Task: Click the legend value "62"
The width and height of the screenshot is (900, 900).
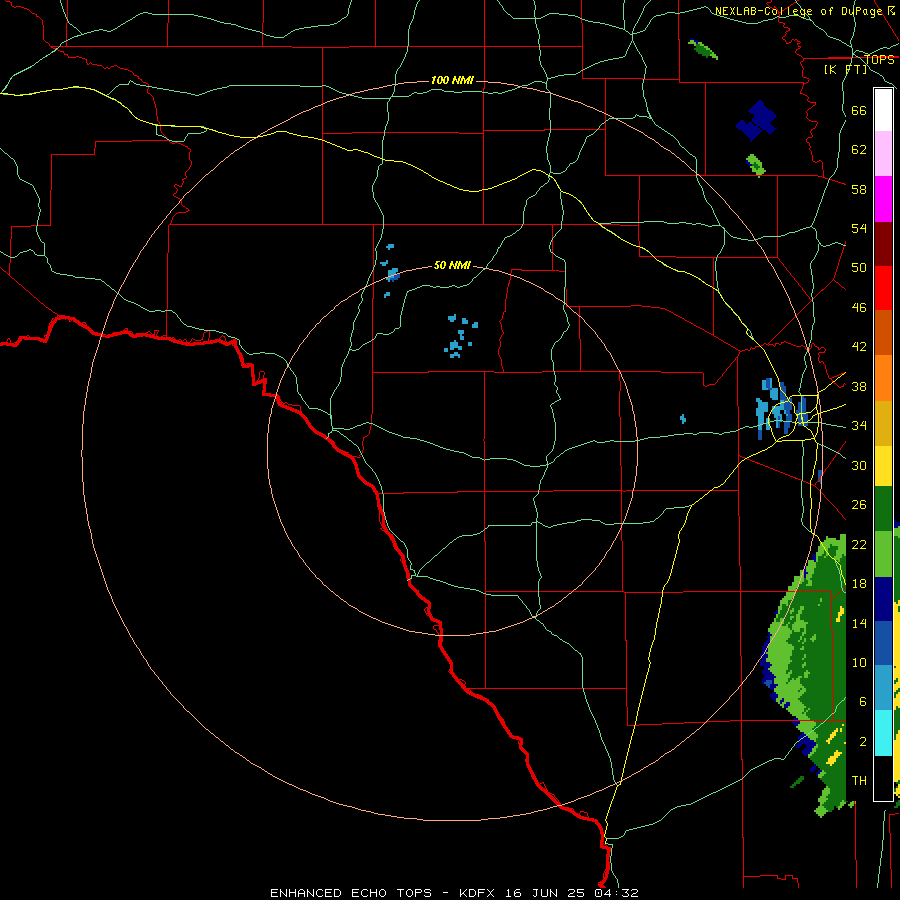Action: click(x=859, y=149)
